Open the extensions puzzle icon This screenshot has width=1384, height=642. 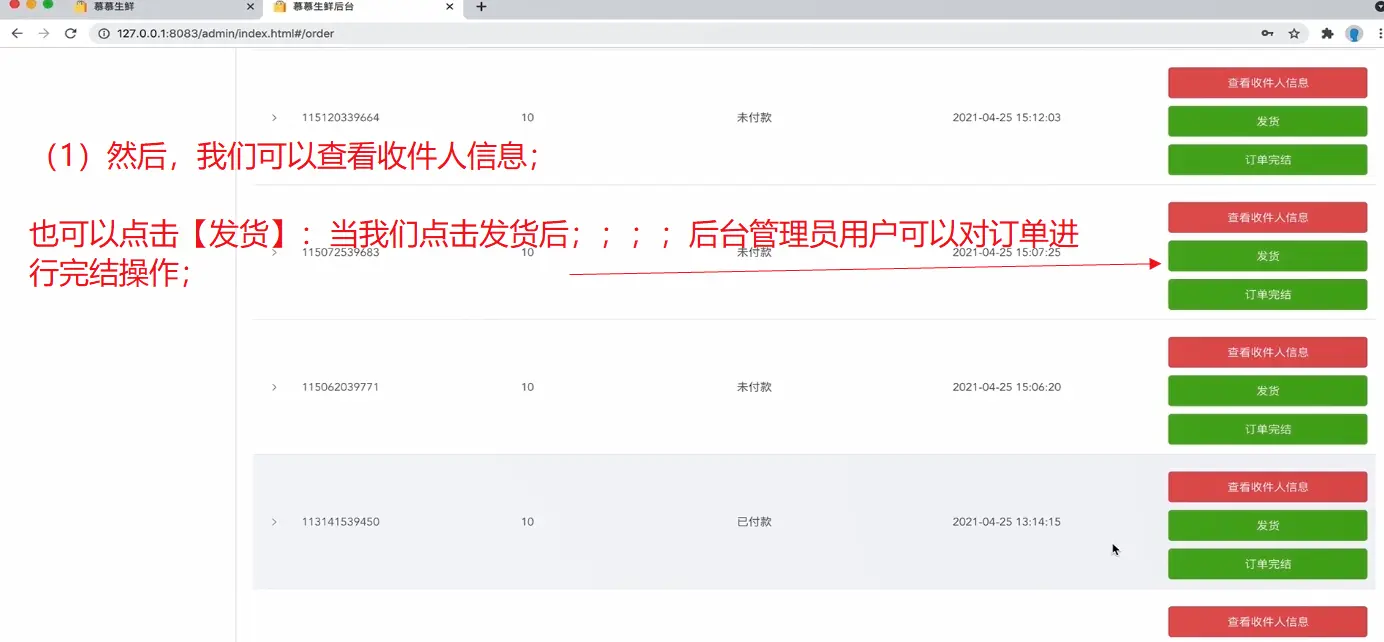[x=1327, y=33]
